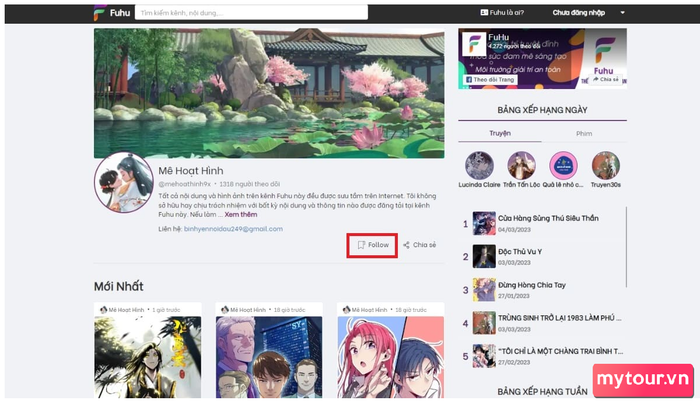Screen dimensions: 700x405
Task: Open 'TÔI CHỈ LÀ MỘT CHÀNG TRAI BÌNH T...' entry
Action: tap(560, 351)
